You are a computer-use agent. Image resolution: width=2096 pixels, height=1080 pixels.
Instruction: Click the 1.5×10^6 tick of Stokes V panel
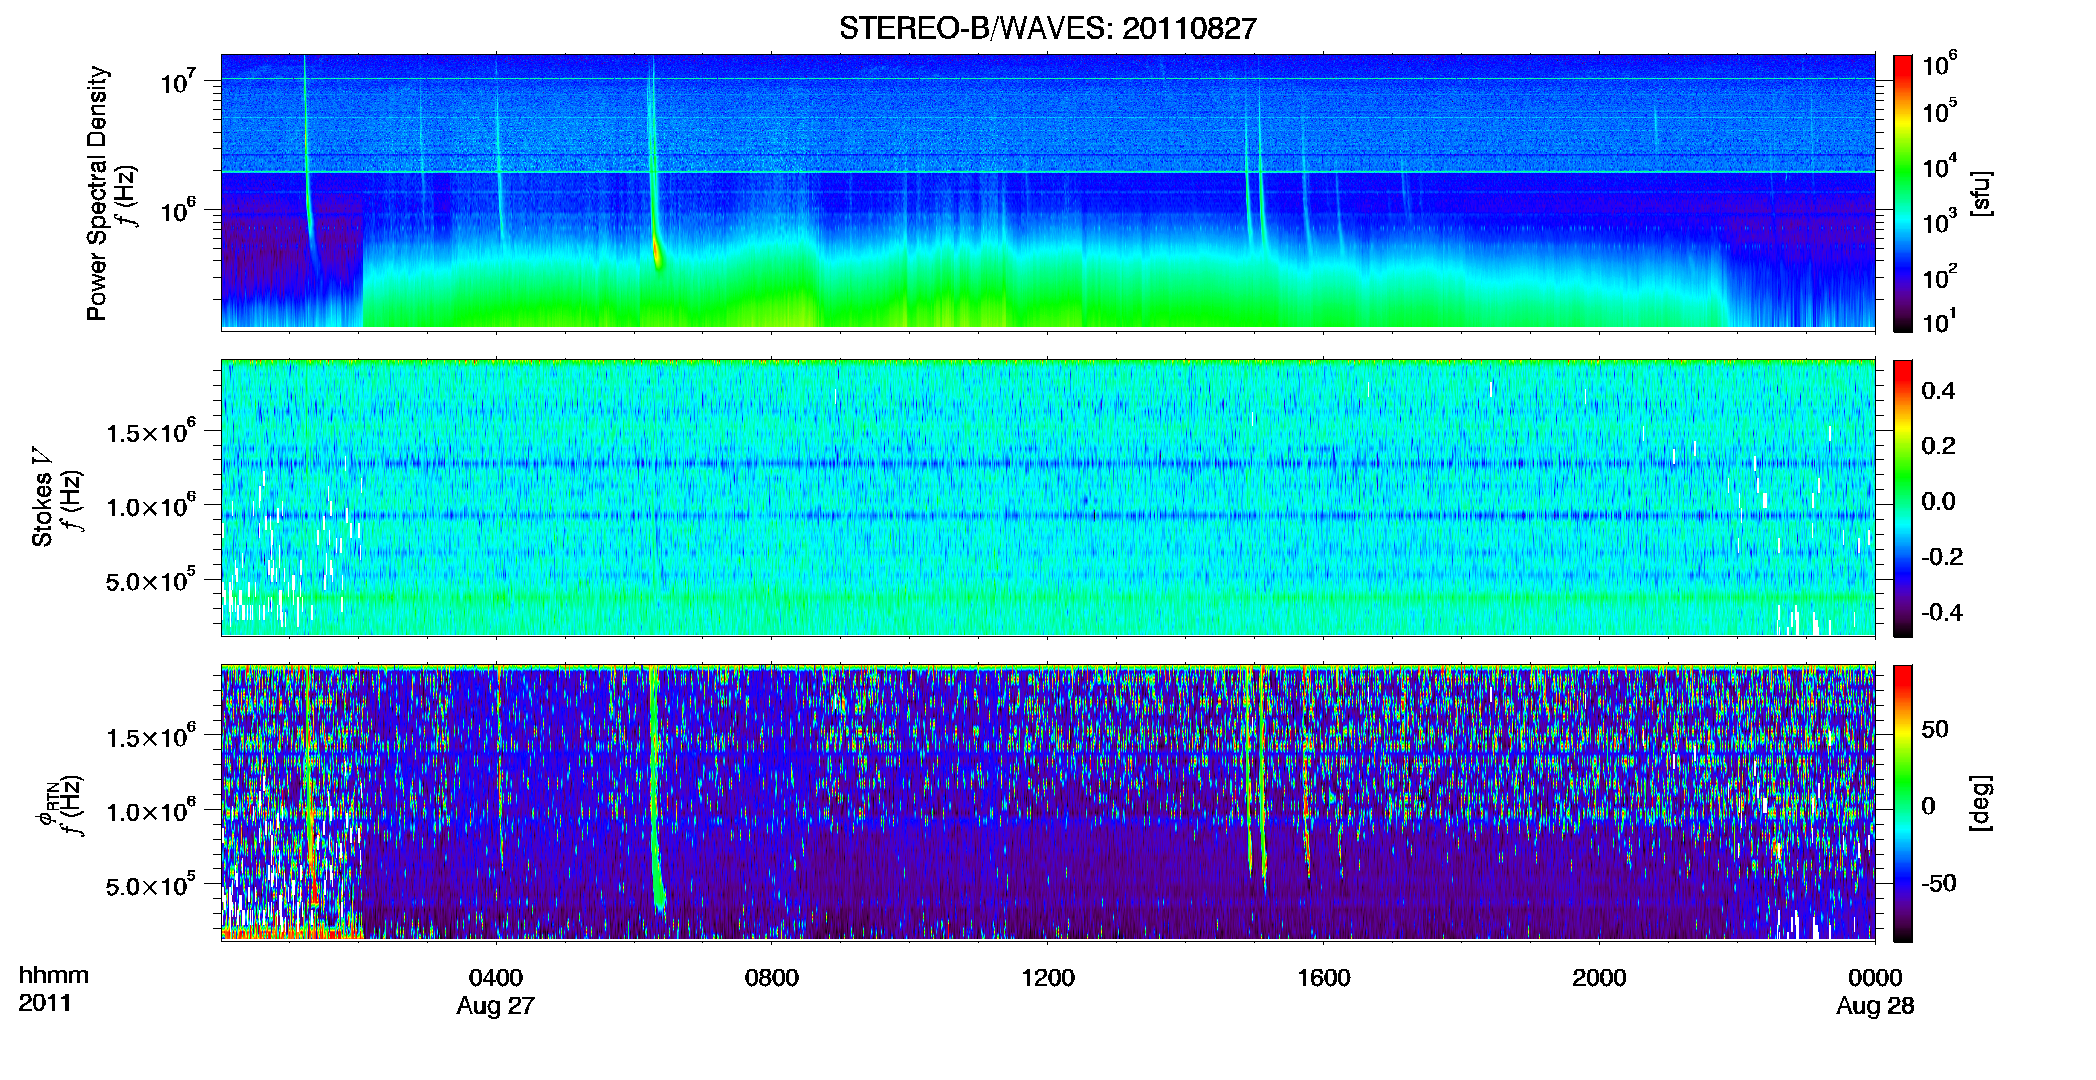(151, 432)
